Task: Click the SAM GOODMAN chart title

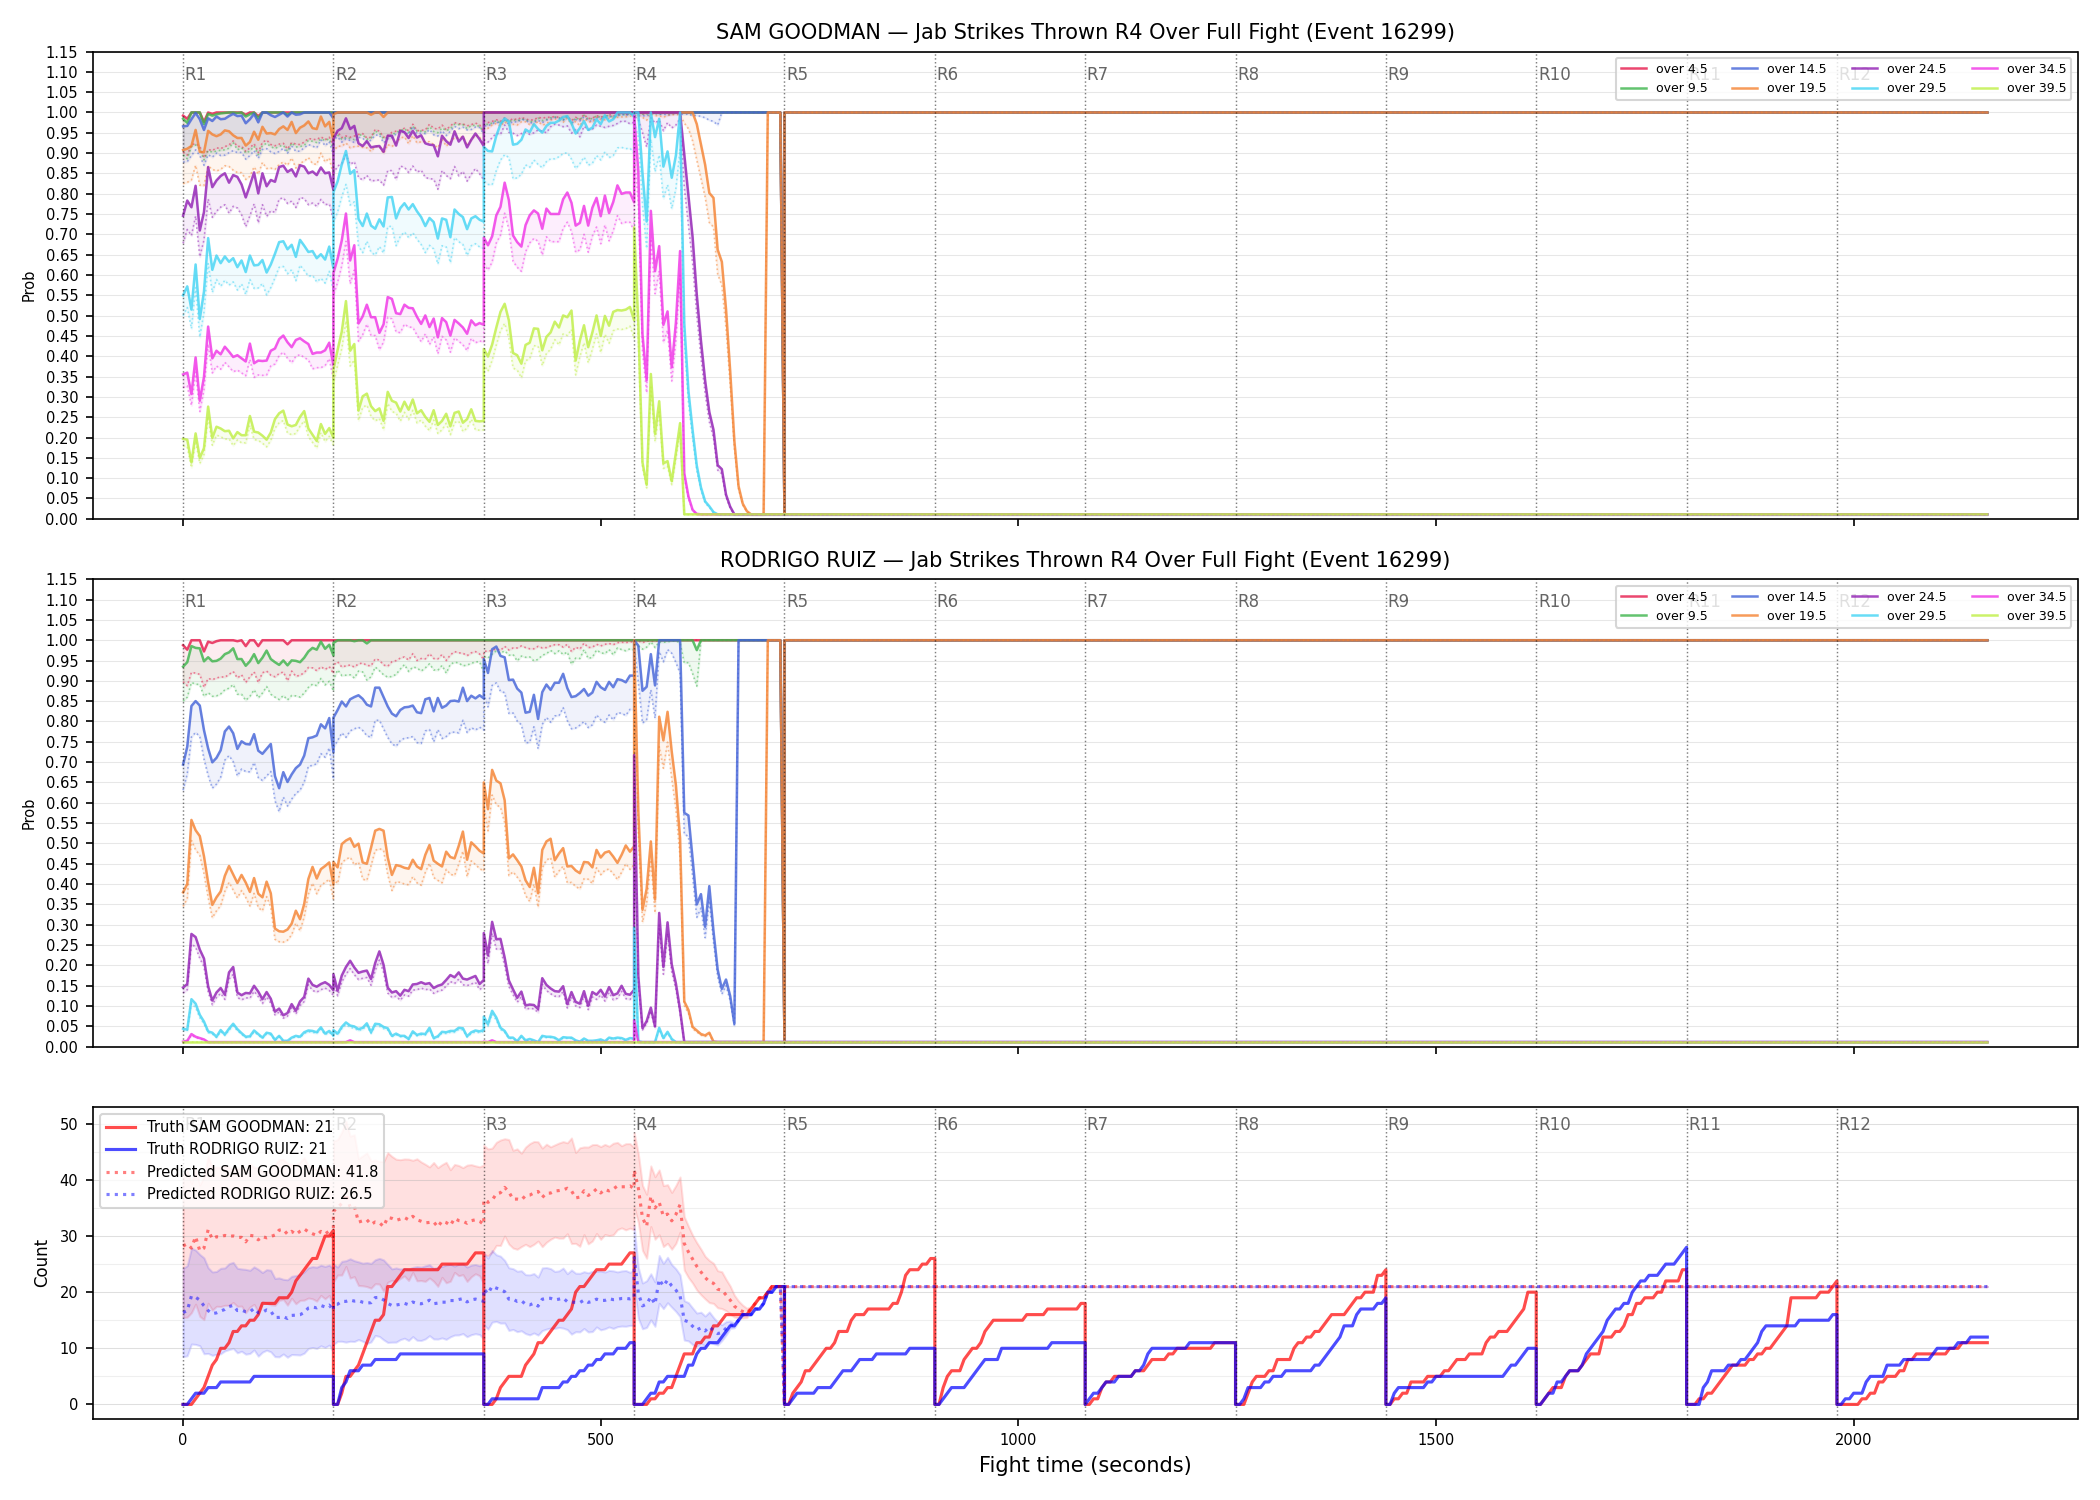Action: [1085, 32]
